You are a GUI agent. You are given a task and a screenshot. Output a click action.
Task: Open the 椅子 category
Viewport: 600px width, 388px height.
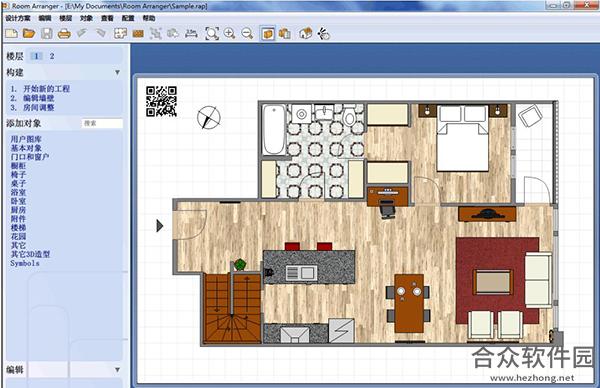coord(18,174)
